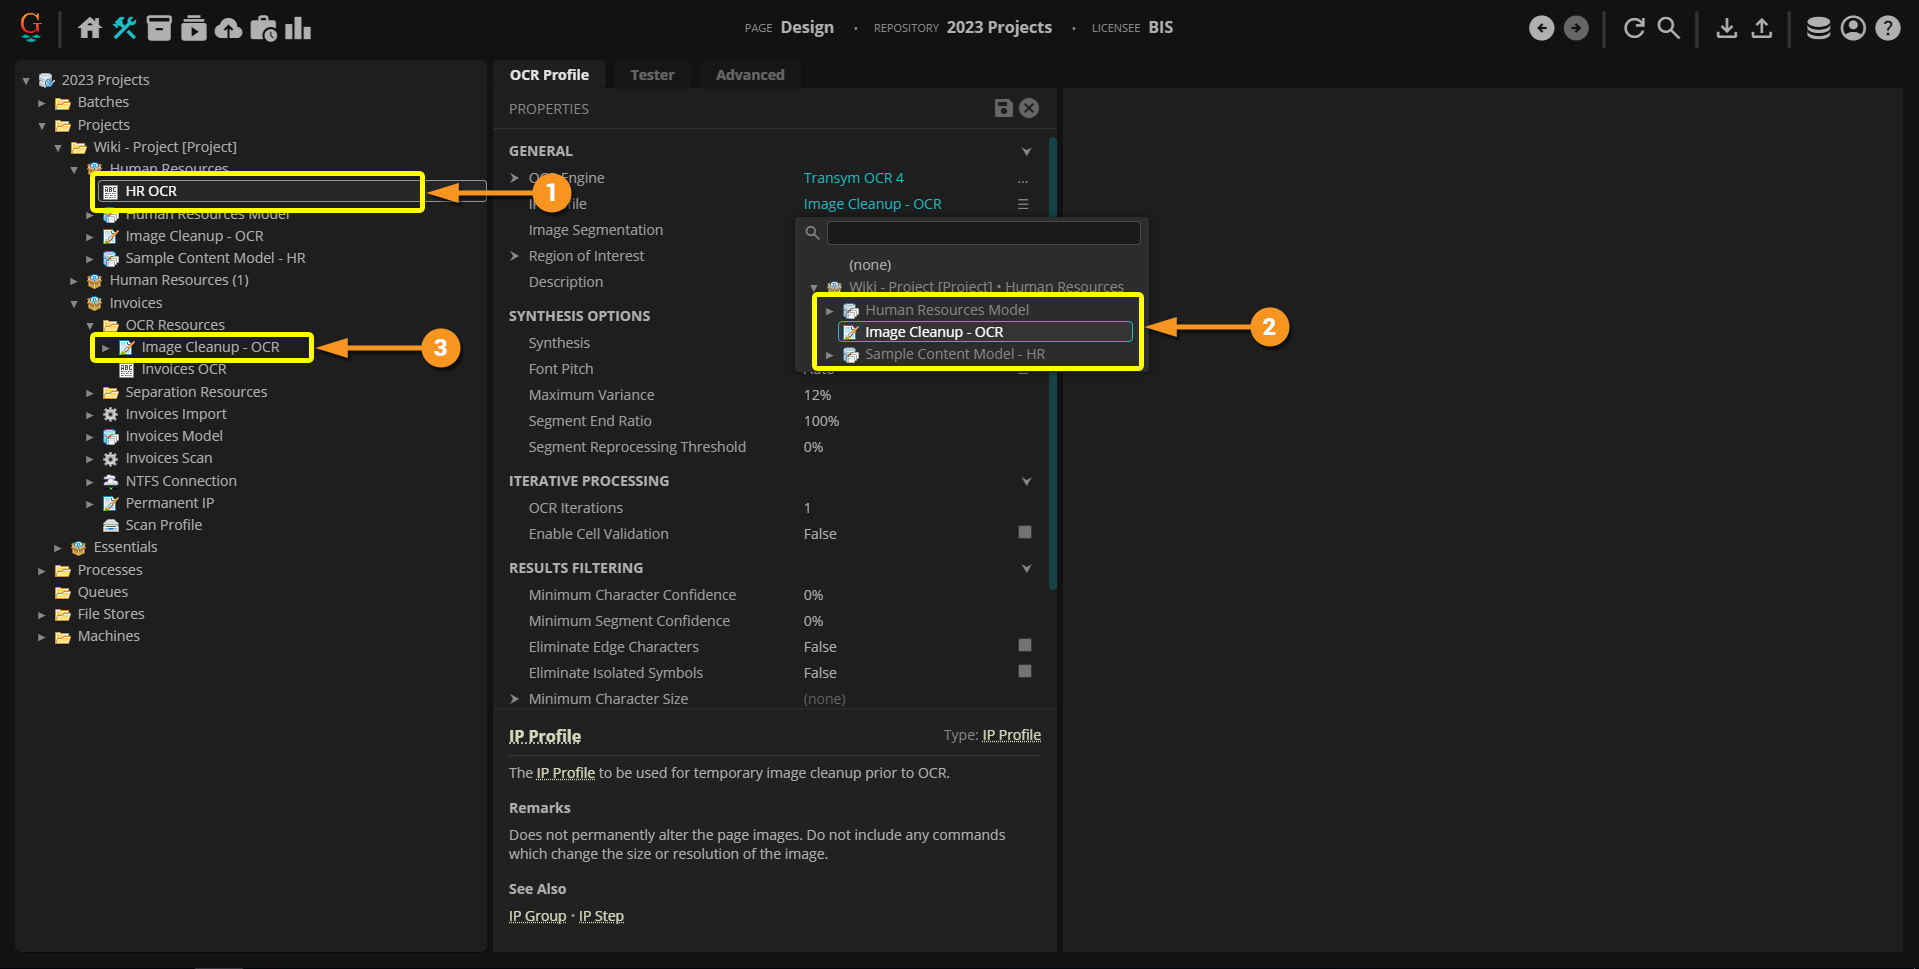Save properties with the floppy disk icon
The image size is (1919, 969).
(x=1003, y=108)
